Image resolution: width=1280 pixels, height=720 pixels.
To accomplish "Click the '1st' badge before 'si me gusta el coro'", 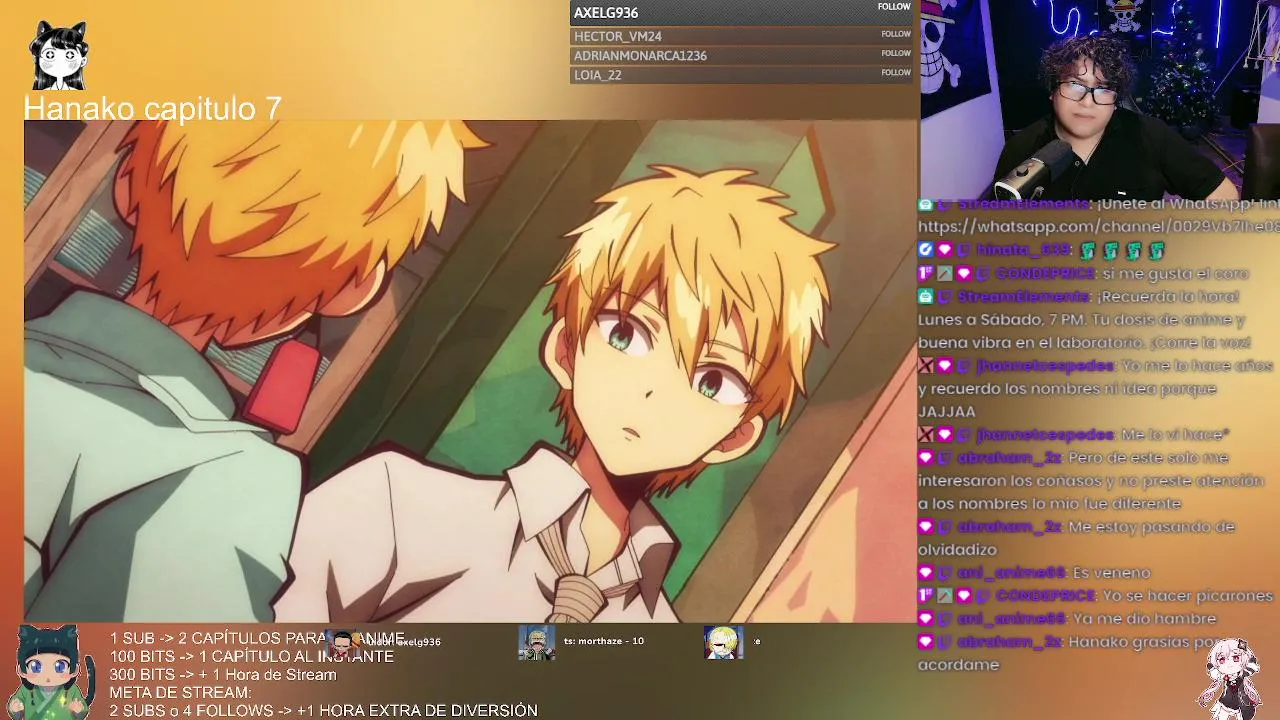I will [x=926, y=273].
